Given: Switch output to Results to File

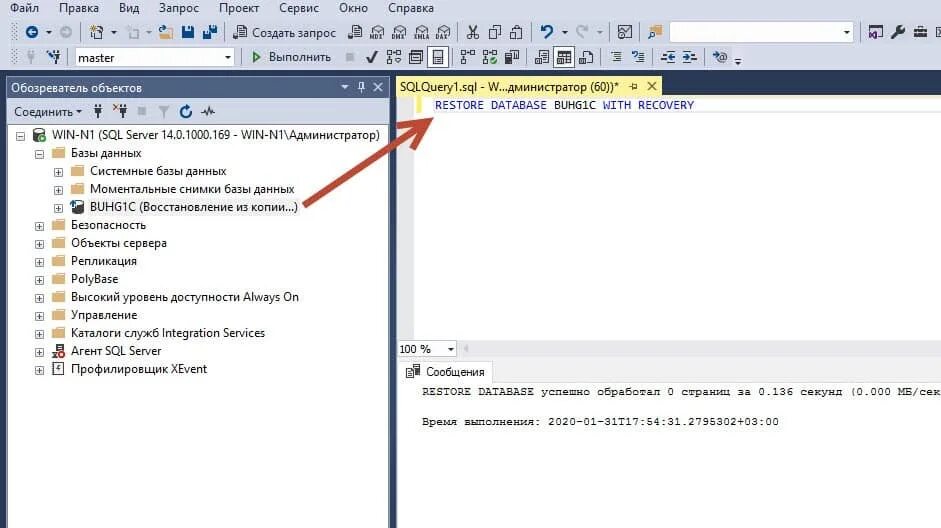Looking at the screenshot, I should (586, 57).
